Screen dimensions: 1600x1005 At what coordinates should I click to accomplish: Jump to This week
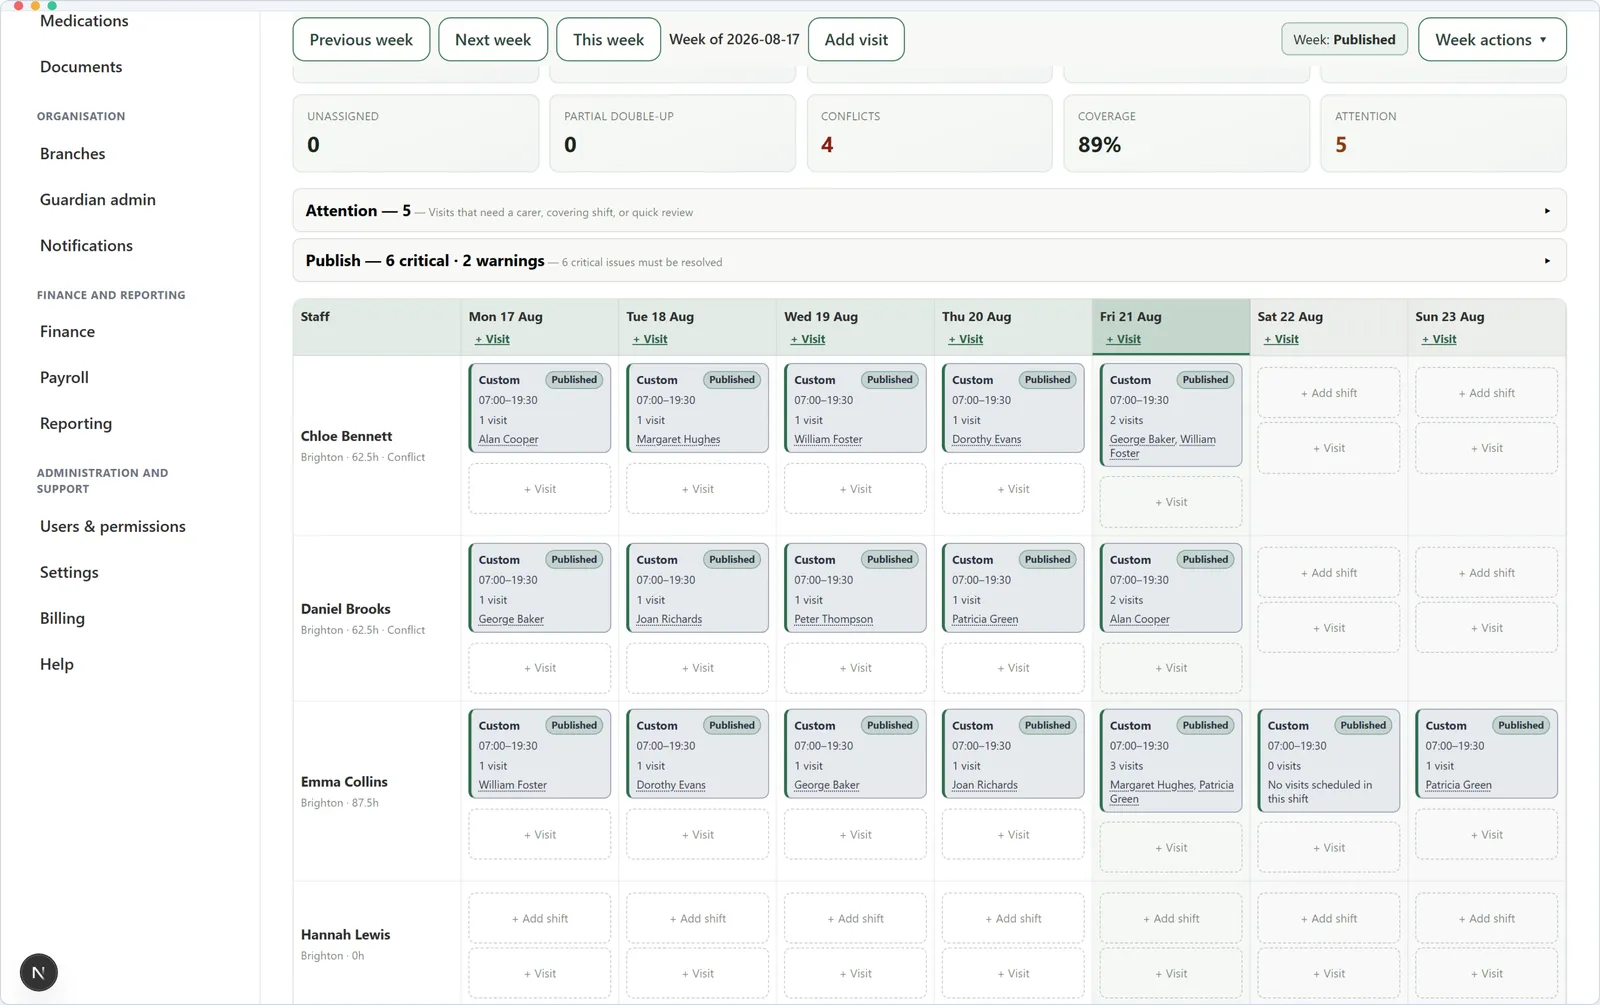(x=608, y=40)
